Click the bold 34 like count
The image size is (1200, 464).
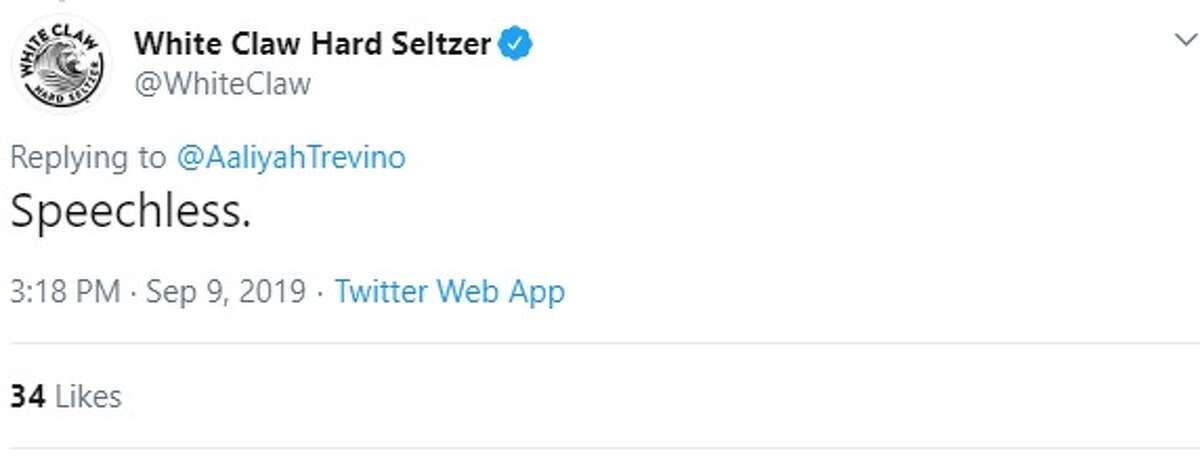pyautogui.click(x=28, y=396)
